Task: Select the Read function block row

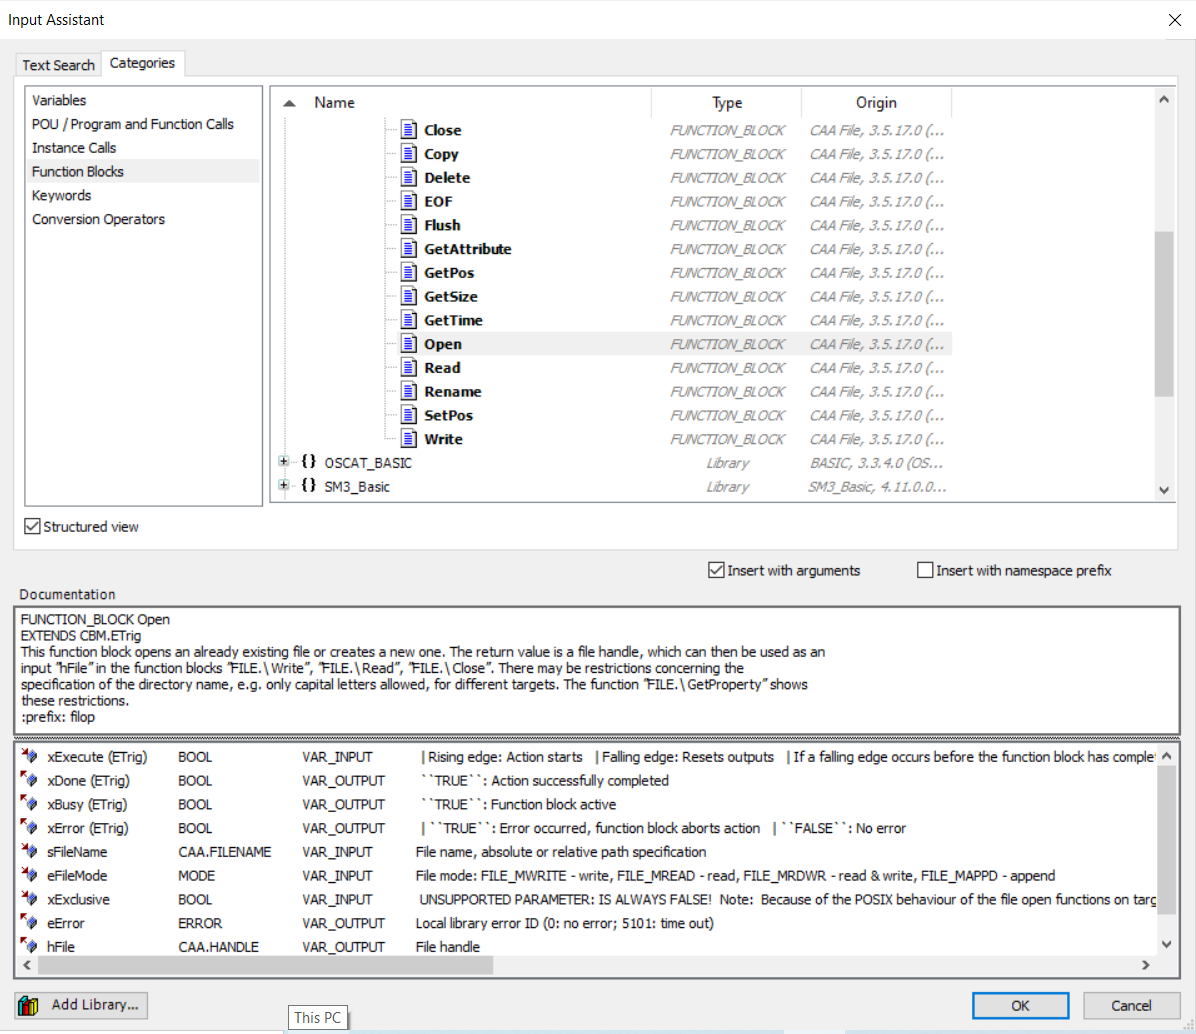Action: coord(442,368)
